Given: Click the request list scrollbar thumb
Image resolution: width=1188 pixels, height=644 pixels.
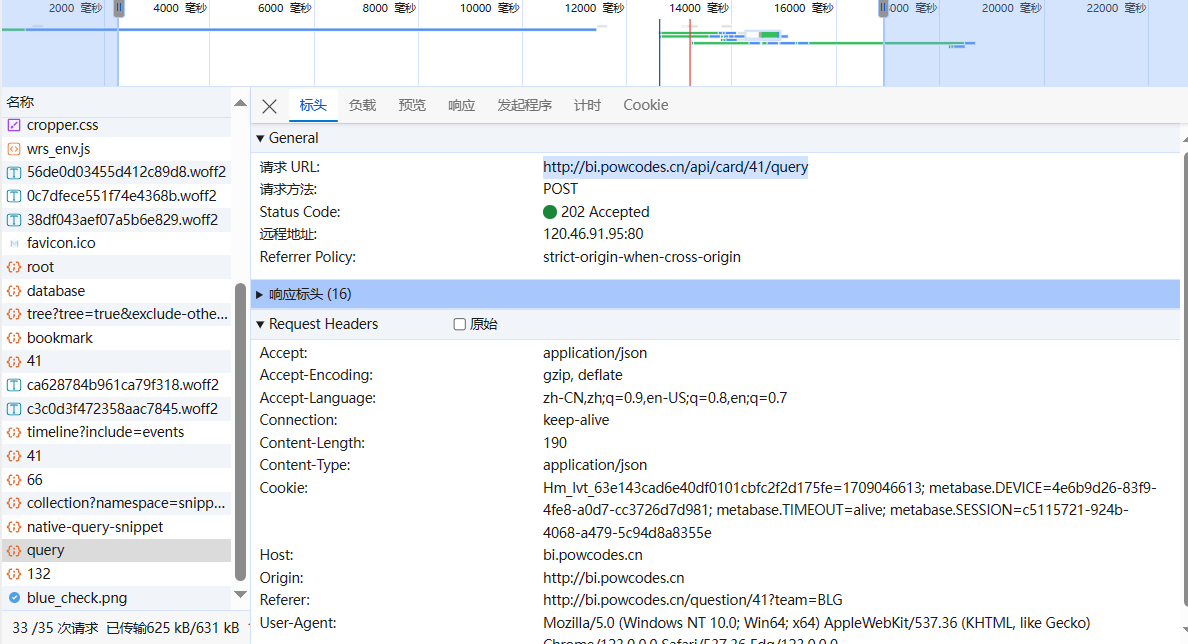Looking at the screenshot, I should pos(240,431).
